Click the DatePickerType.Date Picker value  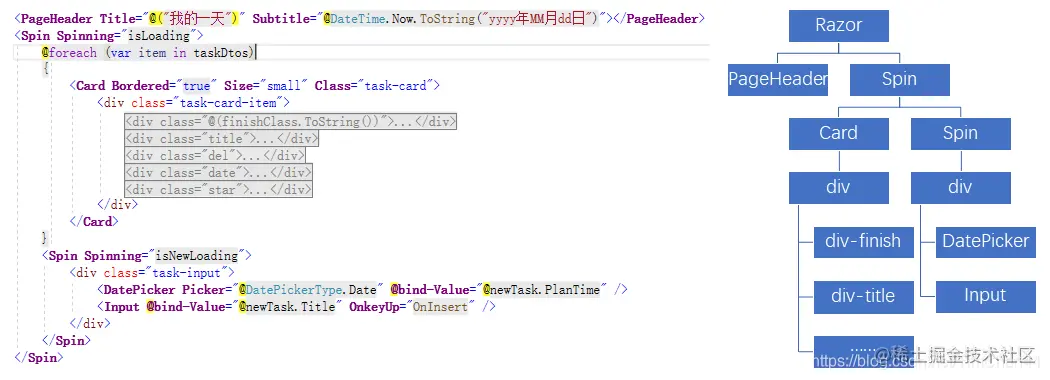click(x=307, y=290)
